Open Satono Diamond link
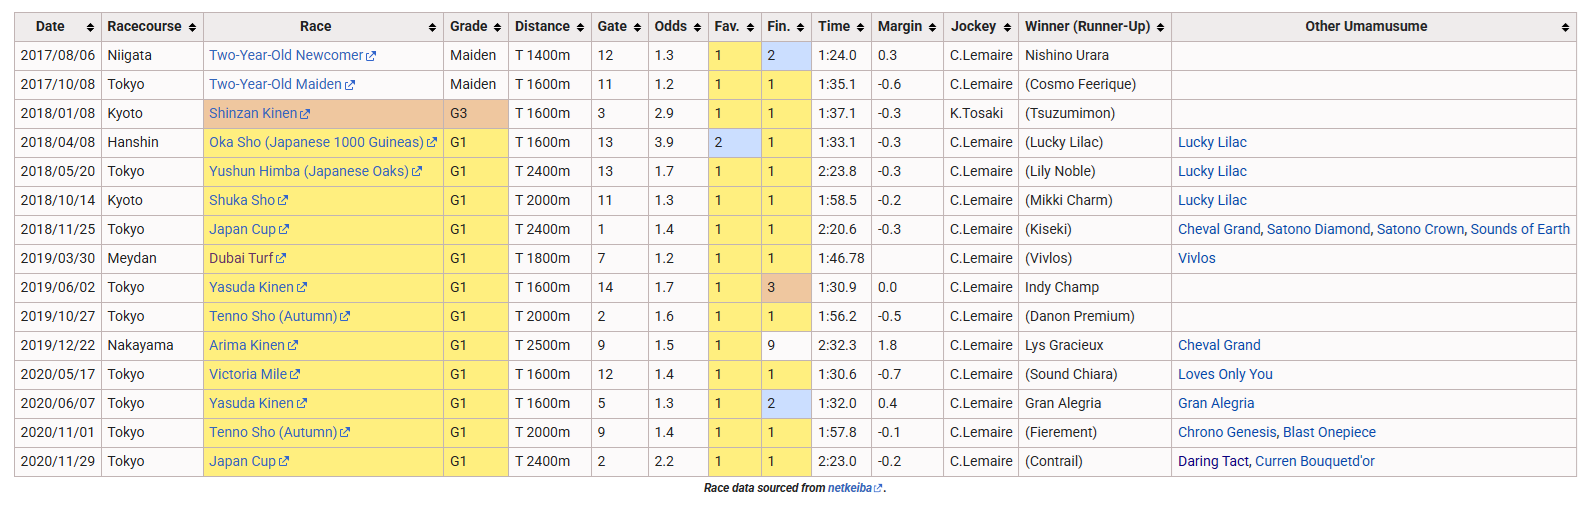Viewport: 1591px width, 524px height. tap(1318, 230)
